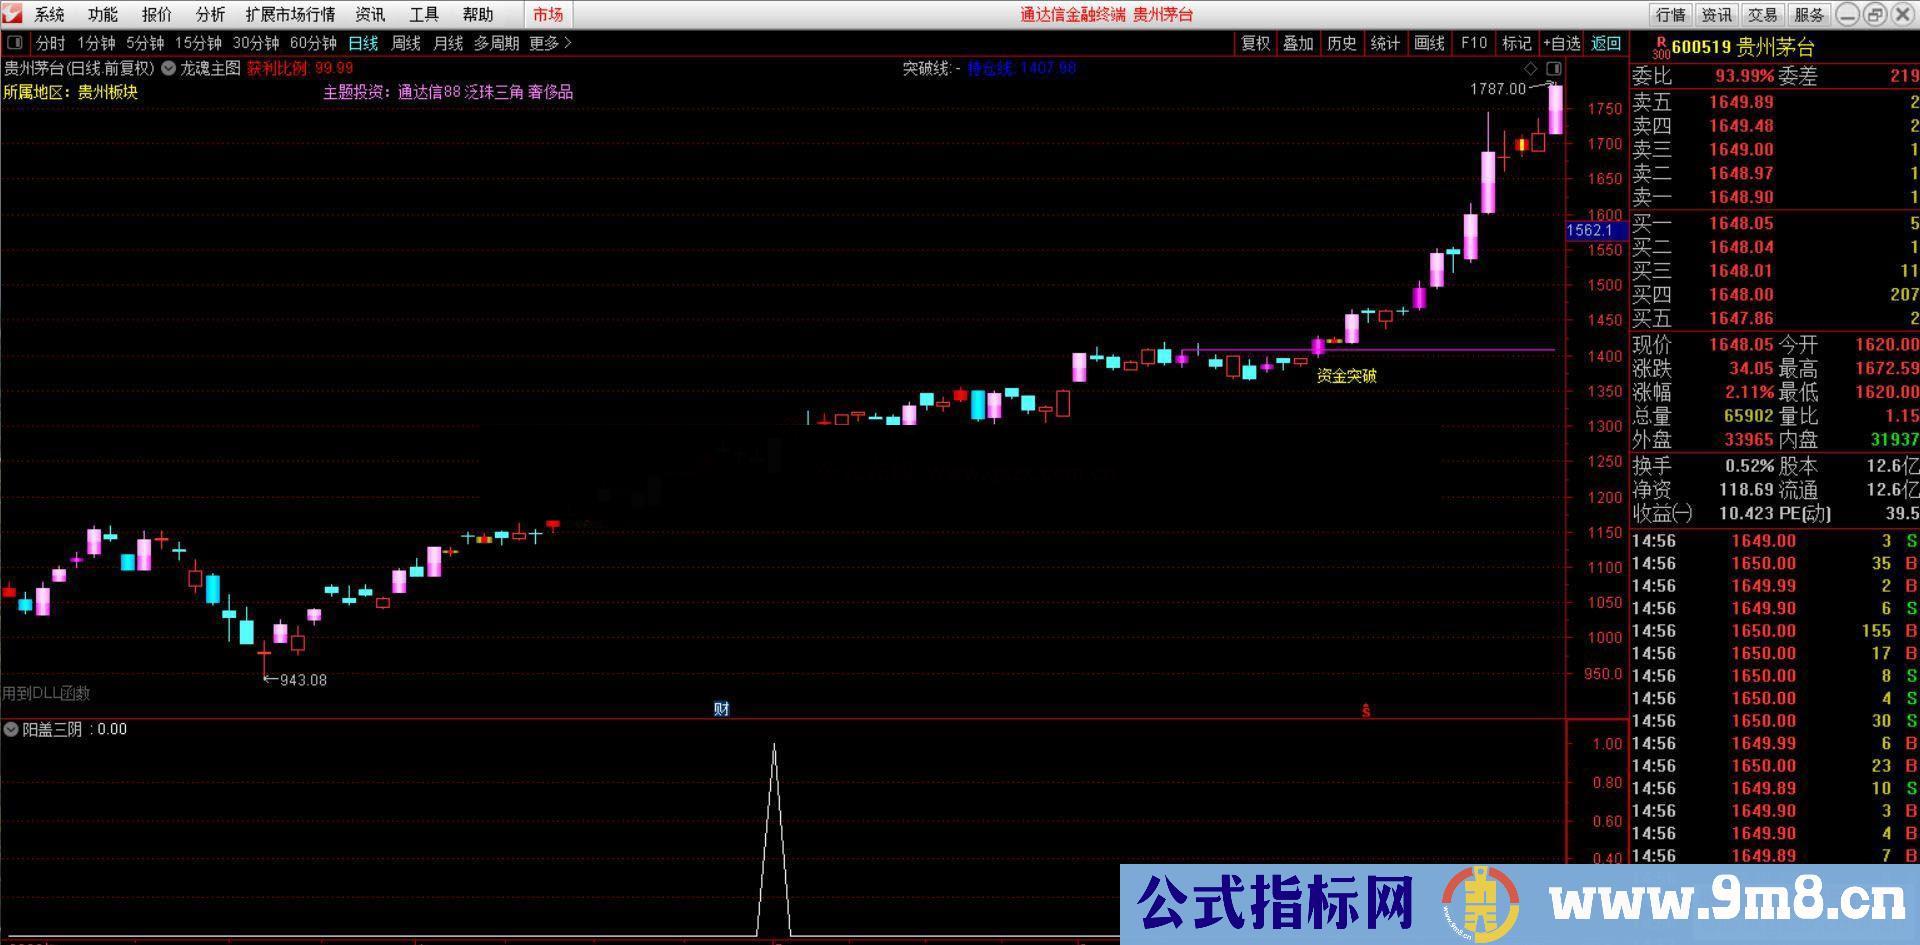Click the 贵州板块 region link
Viewport: 1920px width, 945px height.
point(108,92)
